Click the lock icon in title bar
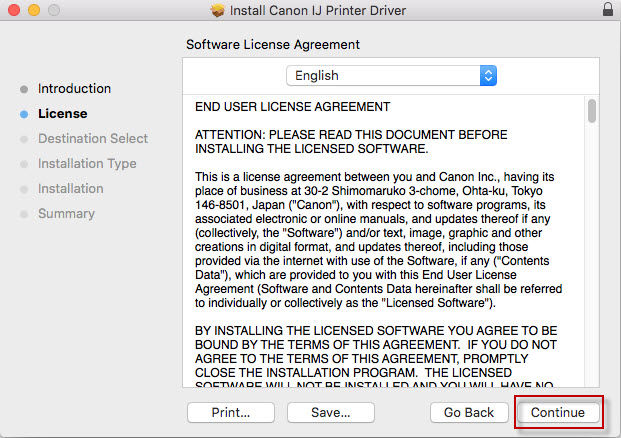 [608, 9]
